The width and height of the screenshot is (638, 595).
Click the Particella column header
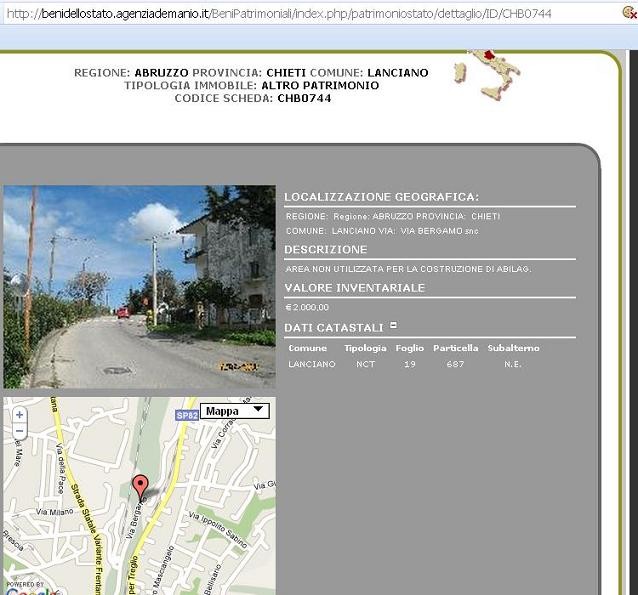click(455, 348)
